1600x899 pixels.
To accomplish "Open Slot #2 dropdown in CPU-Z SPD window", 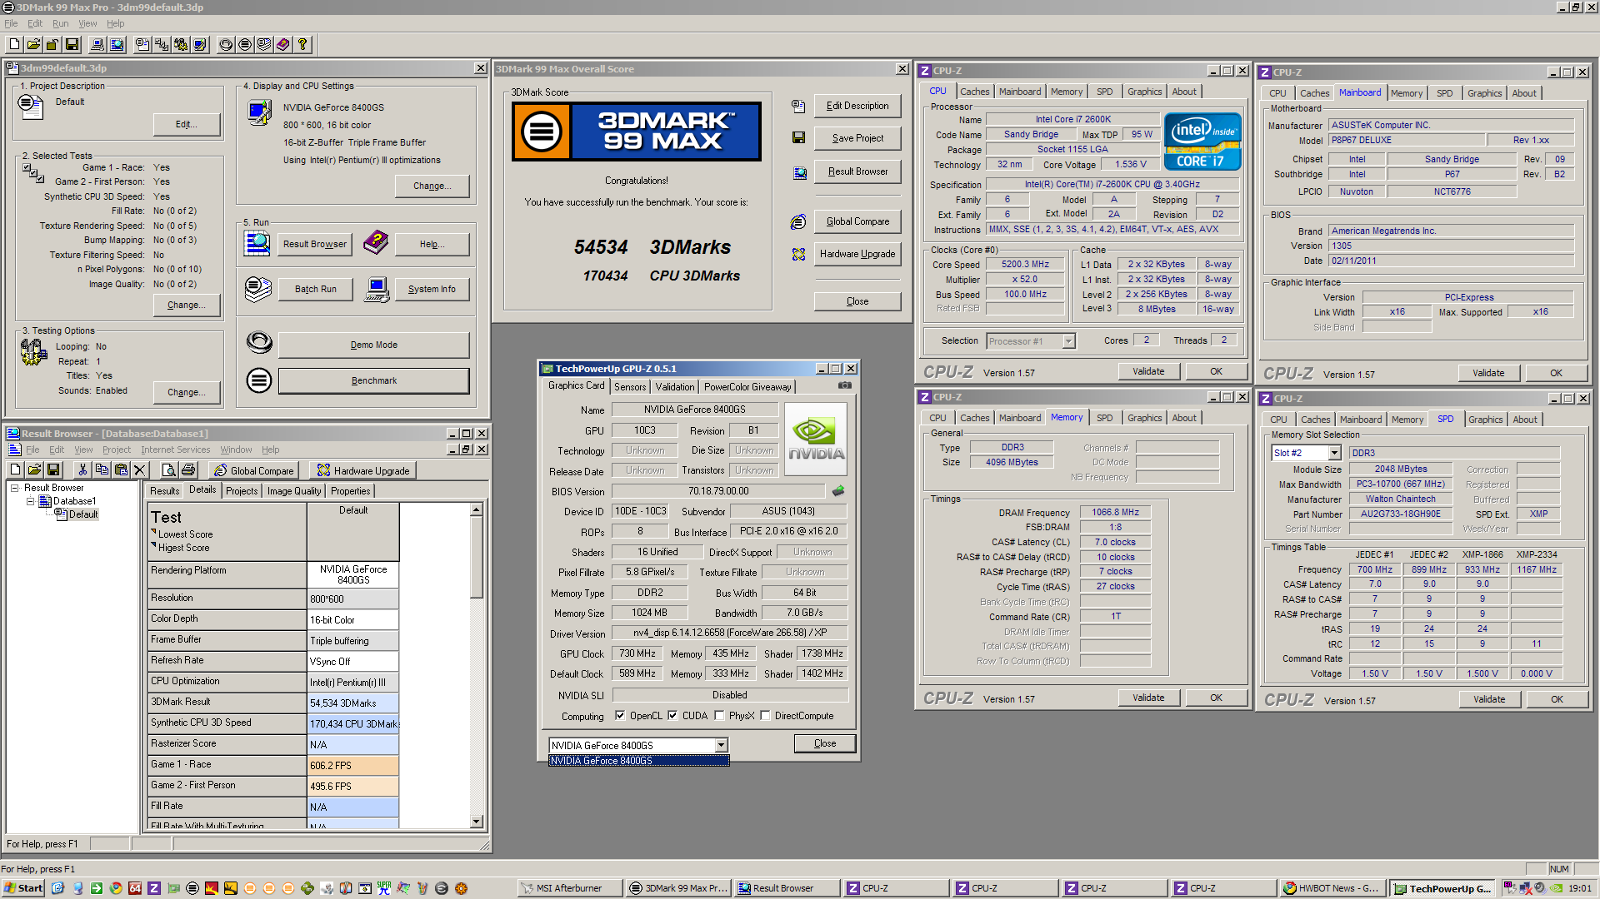I will coord(1334,453).
